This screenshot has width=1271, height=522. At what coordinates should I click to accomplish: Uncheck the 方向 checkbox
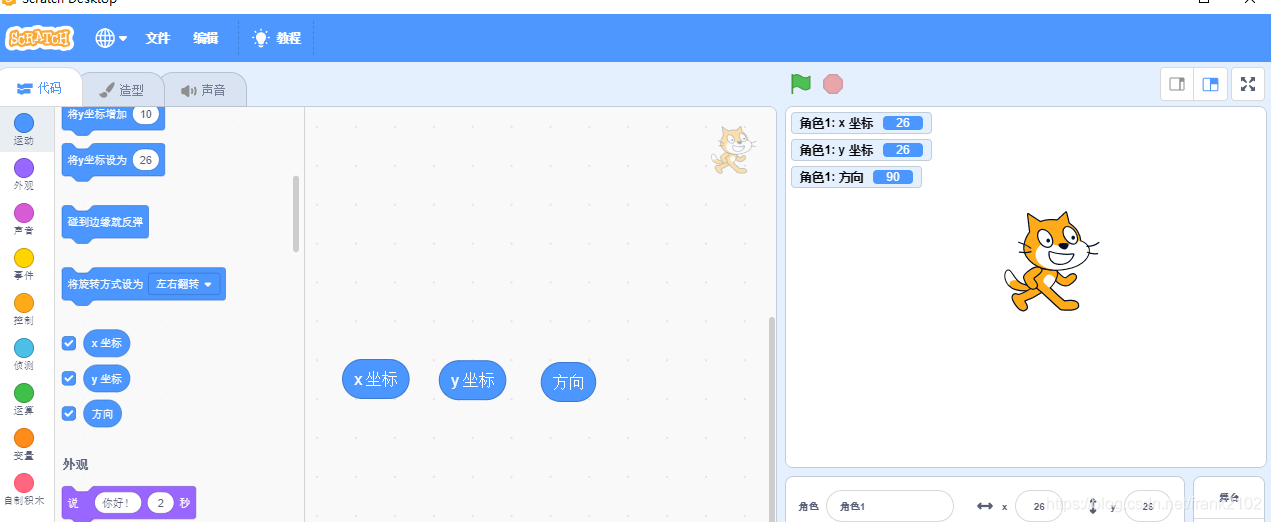click(x=69, y=413)
